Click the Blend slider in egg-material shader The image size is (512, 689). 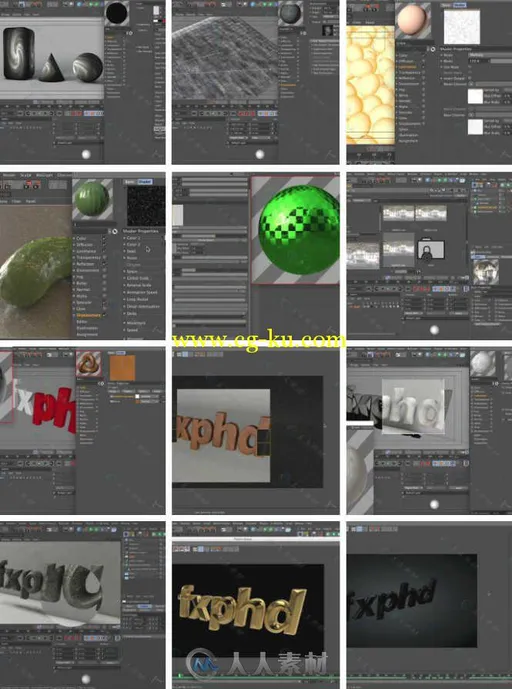(501, 61)
